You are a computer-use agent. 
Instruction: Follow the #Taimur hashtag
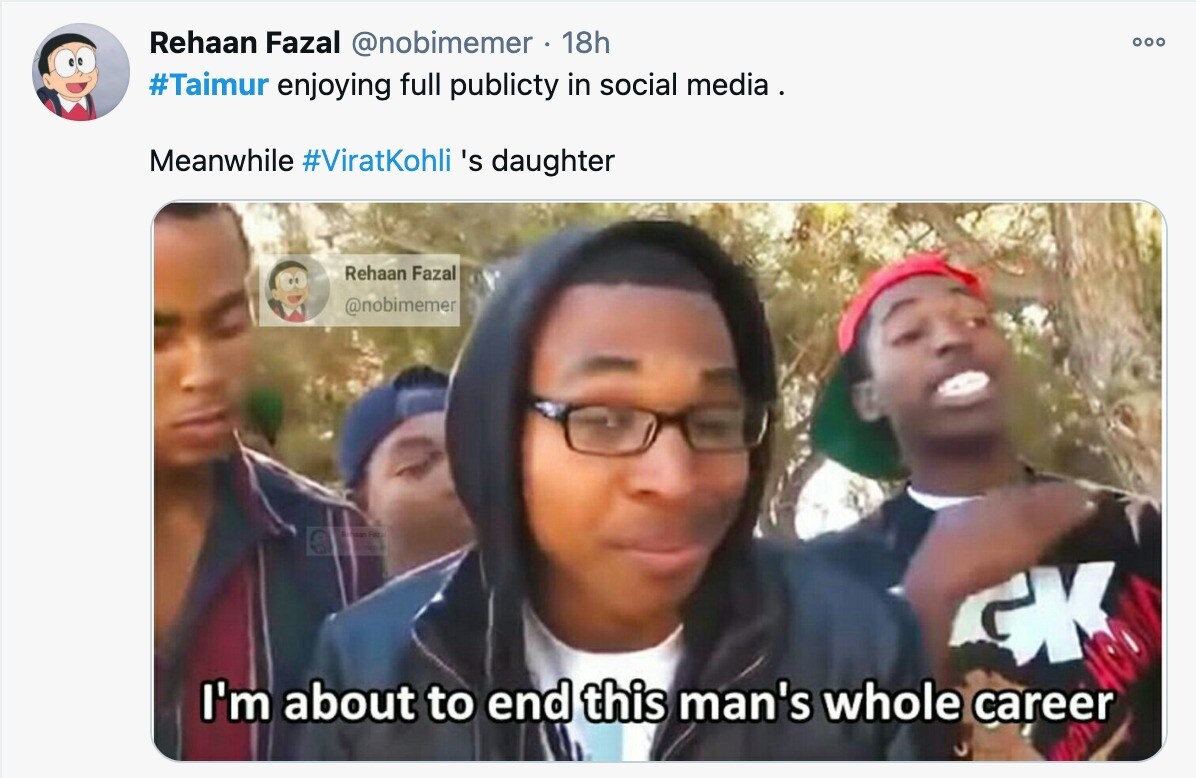pyautogui.click(x=208, y=85)
